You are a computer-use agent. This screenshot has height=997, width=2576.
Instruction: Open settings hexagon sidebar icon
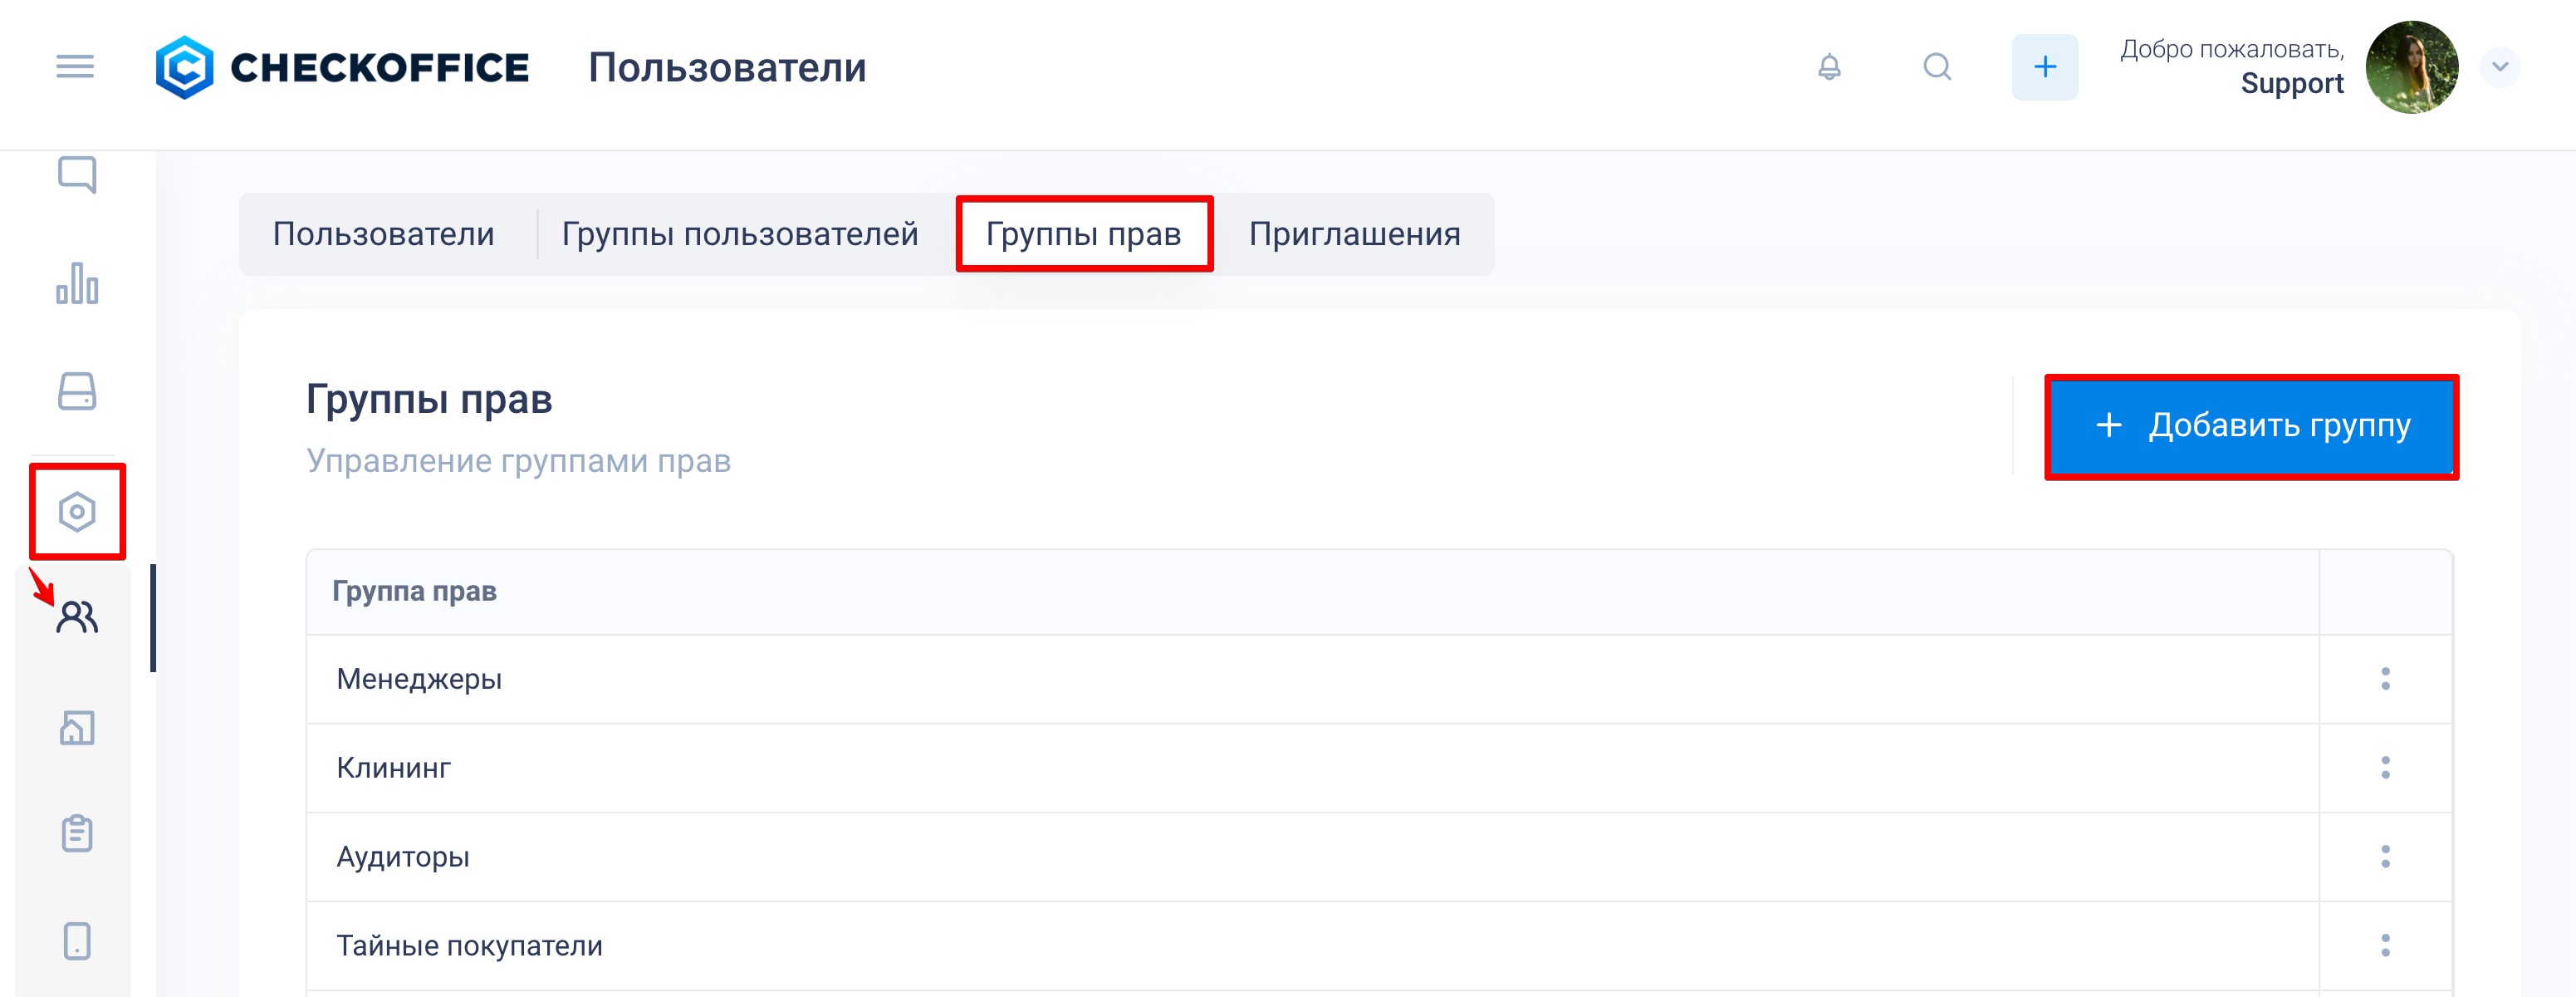pyautogui.click(x=77, y=511)
